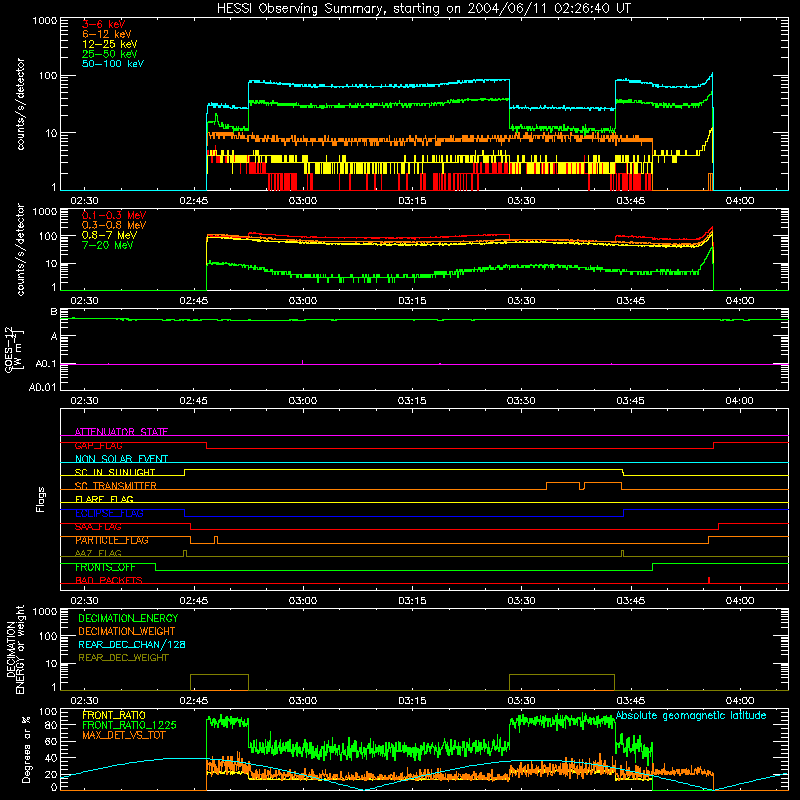800x800 pixels.
Task: Click the cyan count peak before 04:00
Action: coord(712,74)
